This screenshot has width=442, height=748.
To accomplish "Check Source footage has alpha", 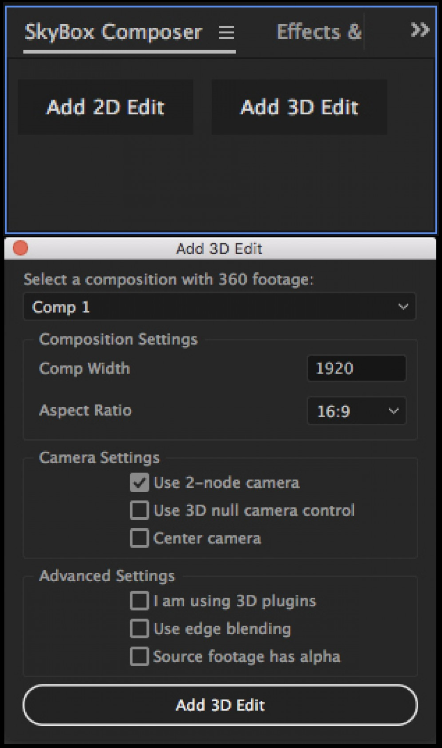I will coord(139,656).
